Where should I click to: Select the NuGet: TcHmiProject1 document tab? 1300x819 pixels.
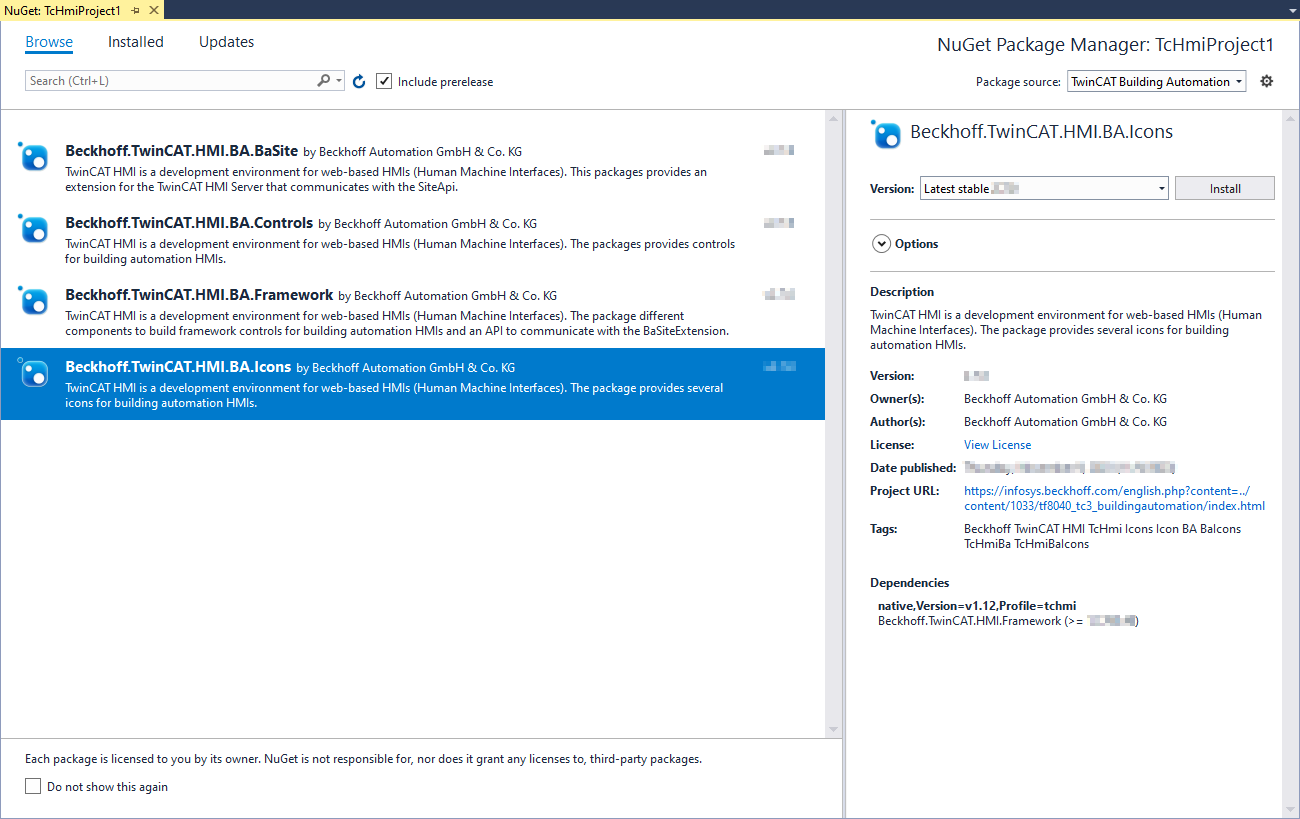pyautogui.click(x=62, y=9)
